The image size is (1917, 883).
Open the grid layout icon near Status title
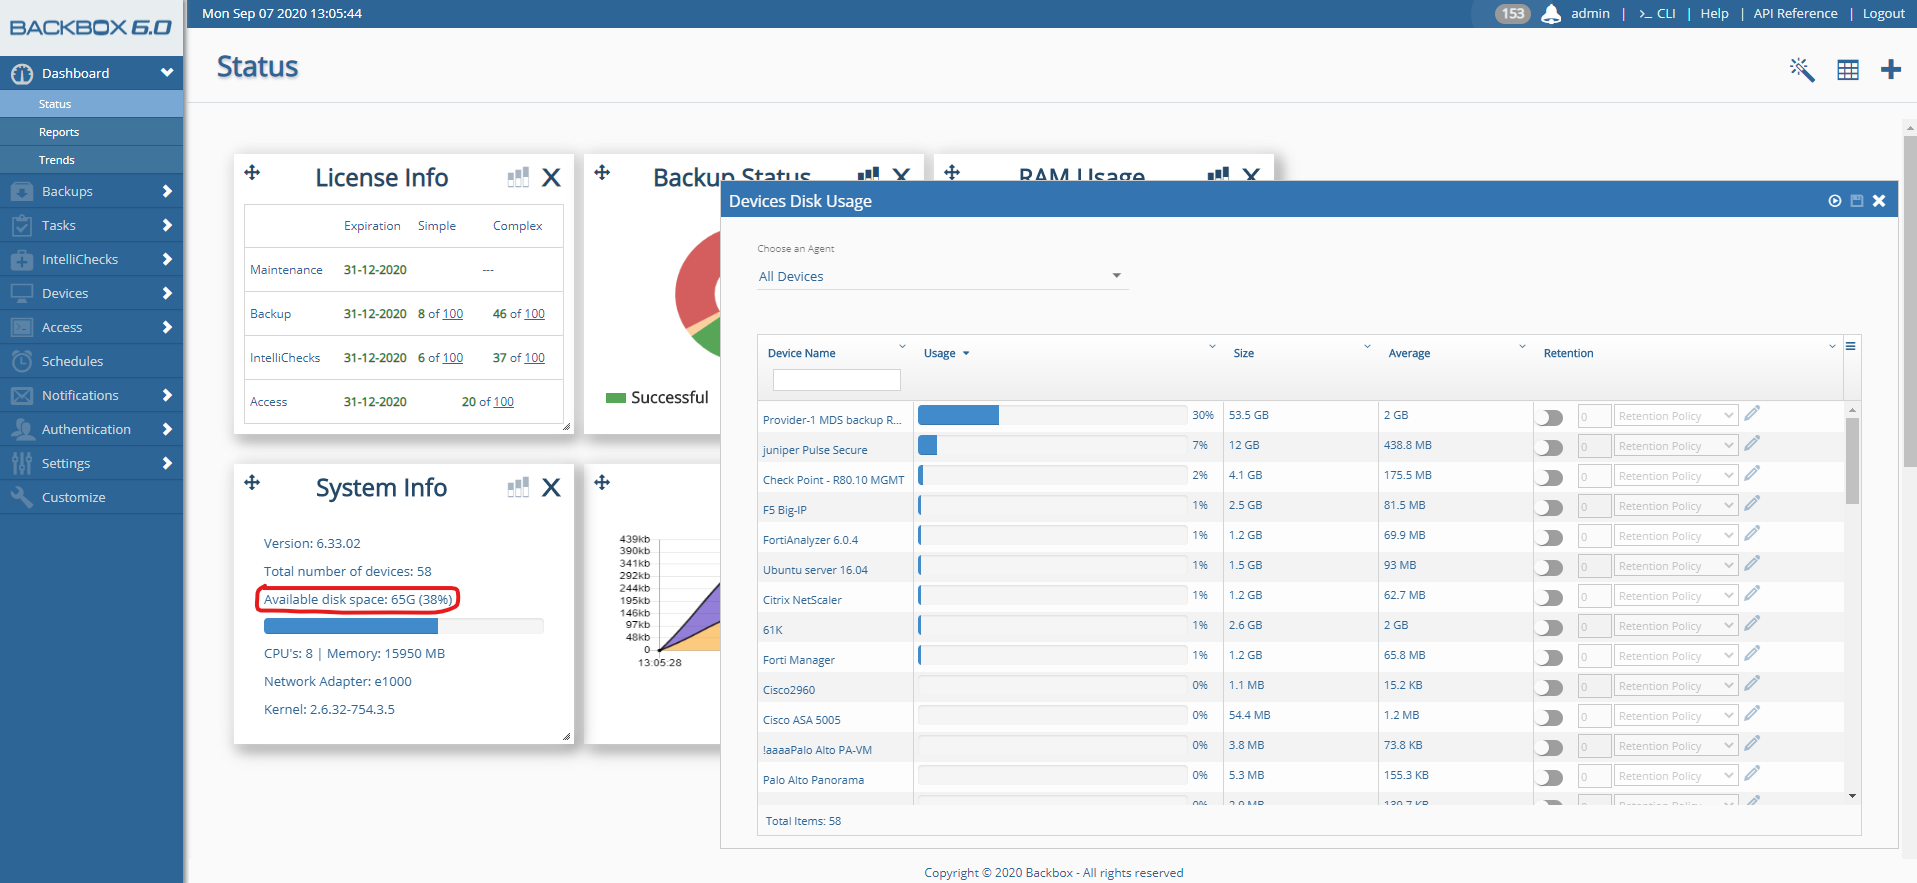1847,70
